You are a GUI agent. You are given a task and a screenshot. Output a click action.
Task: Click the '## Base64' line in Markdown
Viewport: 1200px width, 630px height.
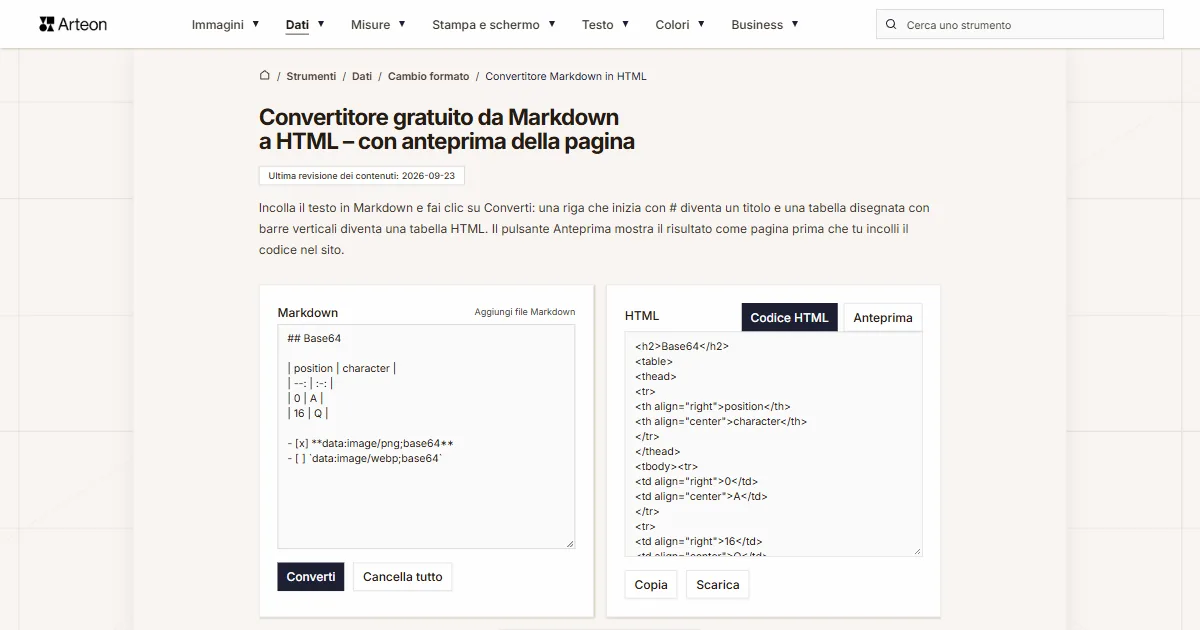(314, 338)
